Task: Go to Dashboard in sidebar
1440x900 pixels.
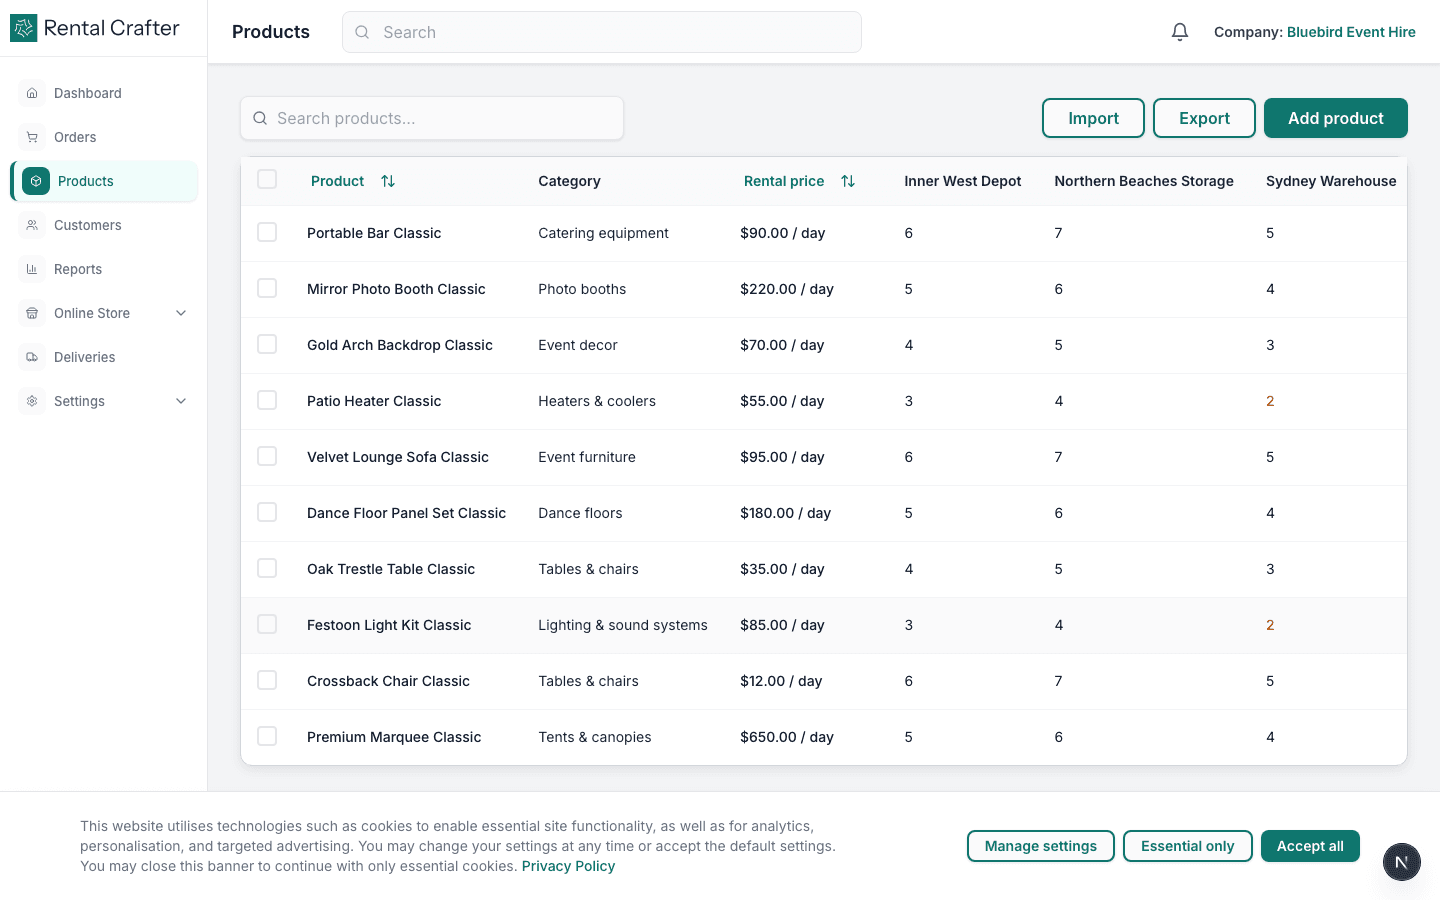Action: (x=104, y=93)
